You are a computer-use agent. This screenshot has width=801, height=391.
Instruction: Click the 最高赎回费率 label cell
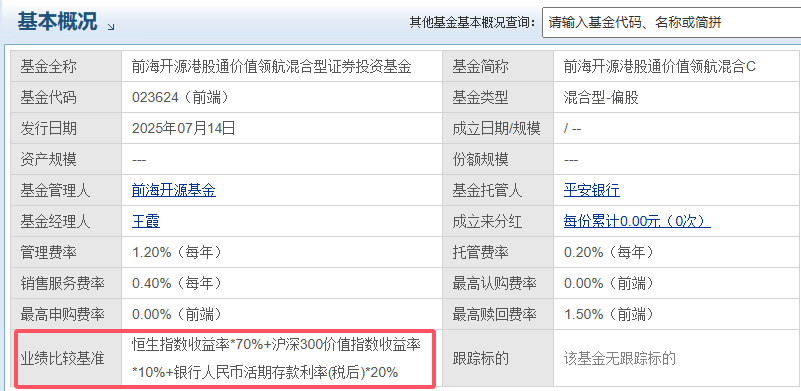(498, 314)
